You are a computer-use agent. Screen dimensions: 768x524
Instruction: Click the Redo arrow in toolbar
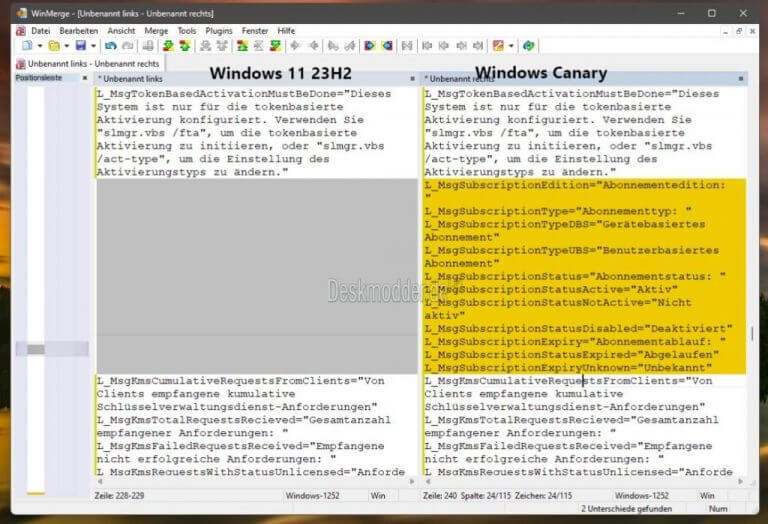126,46
